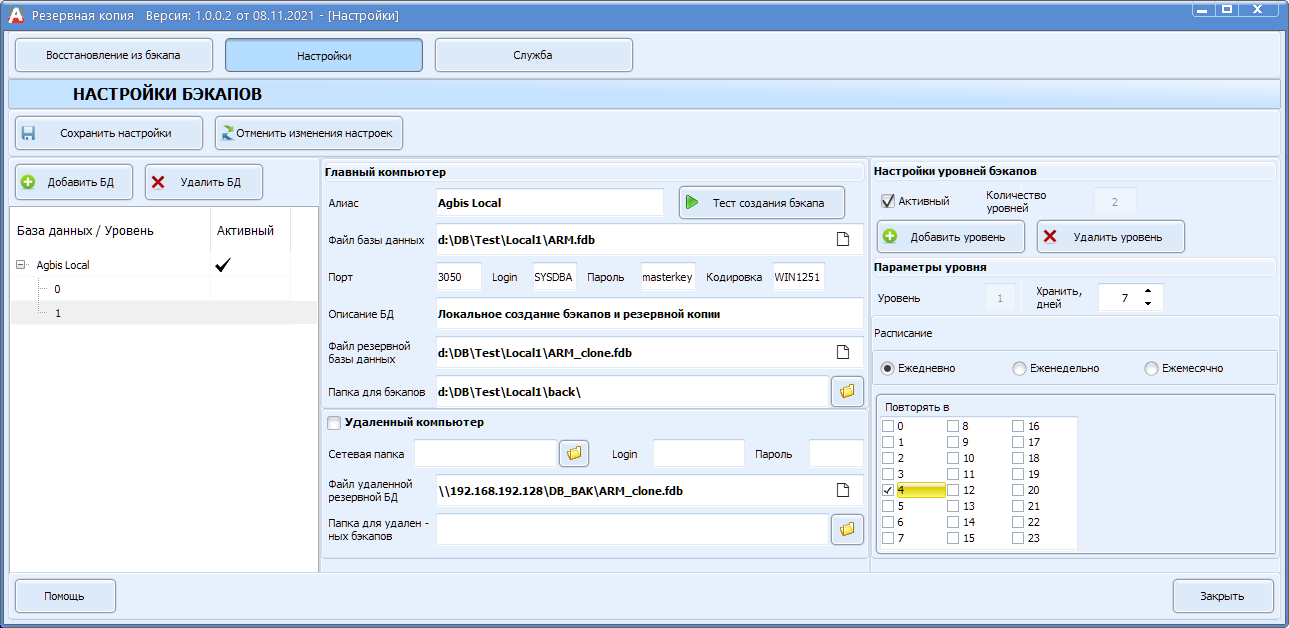Screen dimensions: 1289x628
Task: Select Agbis Local tree row
Action: click(164, 265)
